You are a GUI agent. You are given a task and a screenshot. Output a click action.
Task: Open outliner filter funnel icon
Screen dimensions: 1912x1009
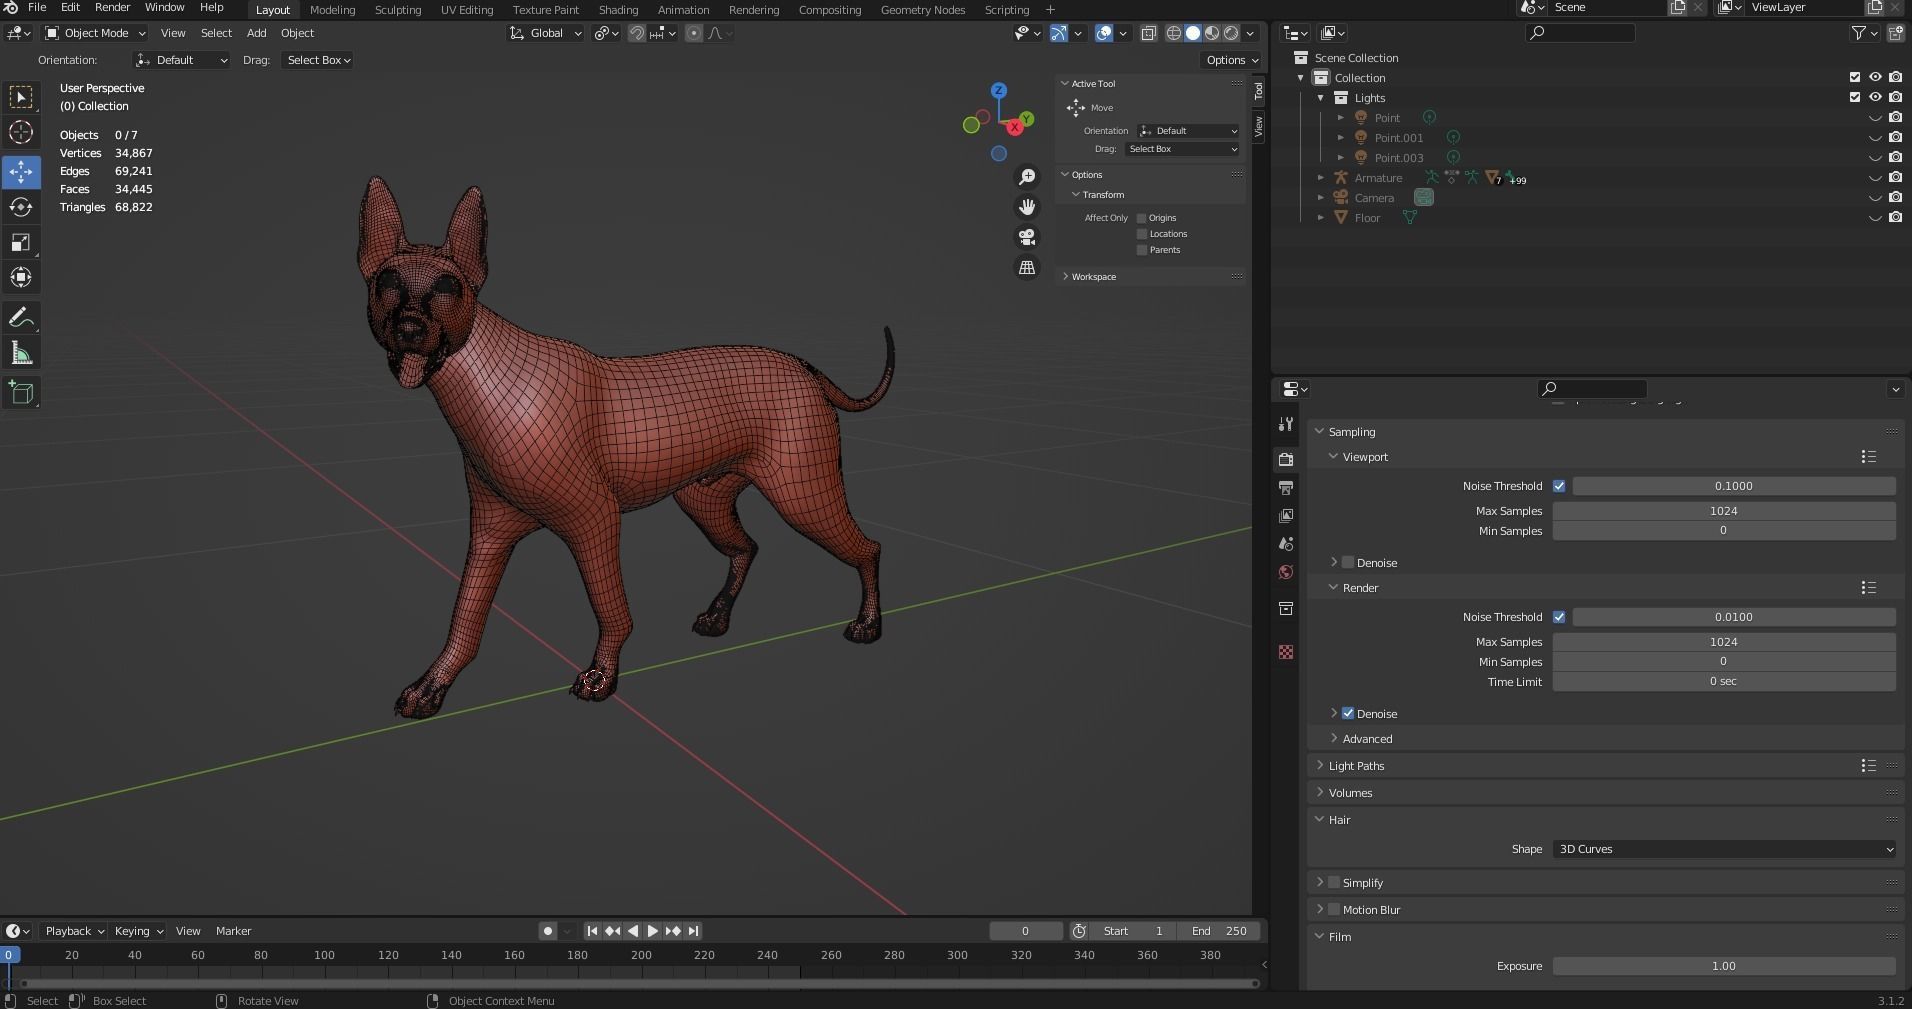pyautogui.click(x=1860, y=33)
